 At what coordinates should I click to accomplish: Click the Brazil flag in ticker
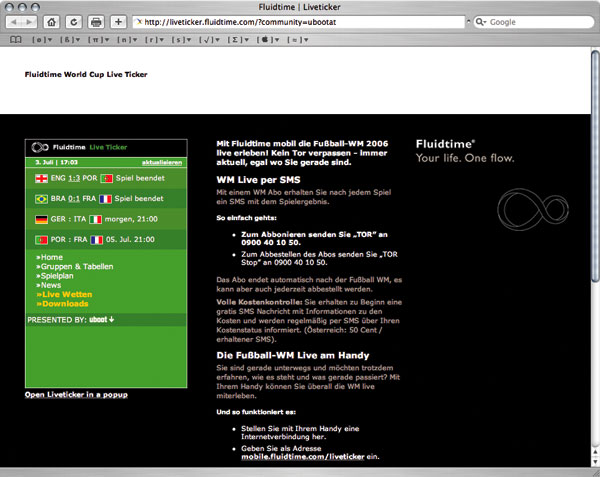click(x=41, y=199)
